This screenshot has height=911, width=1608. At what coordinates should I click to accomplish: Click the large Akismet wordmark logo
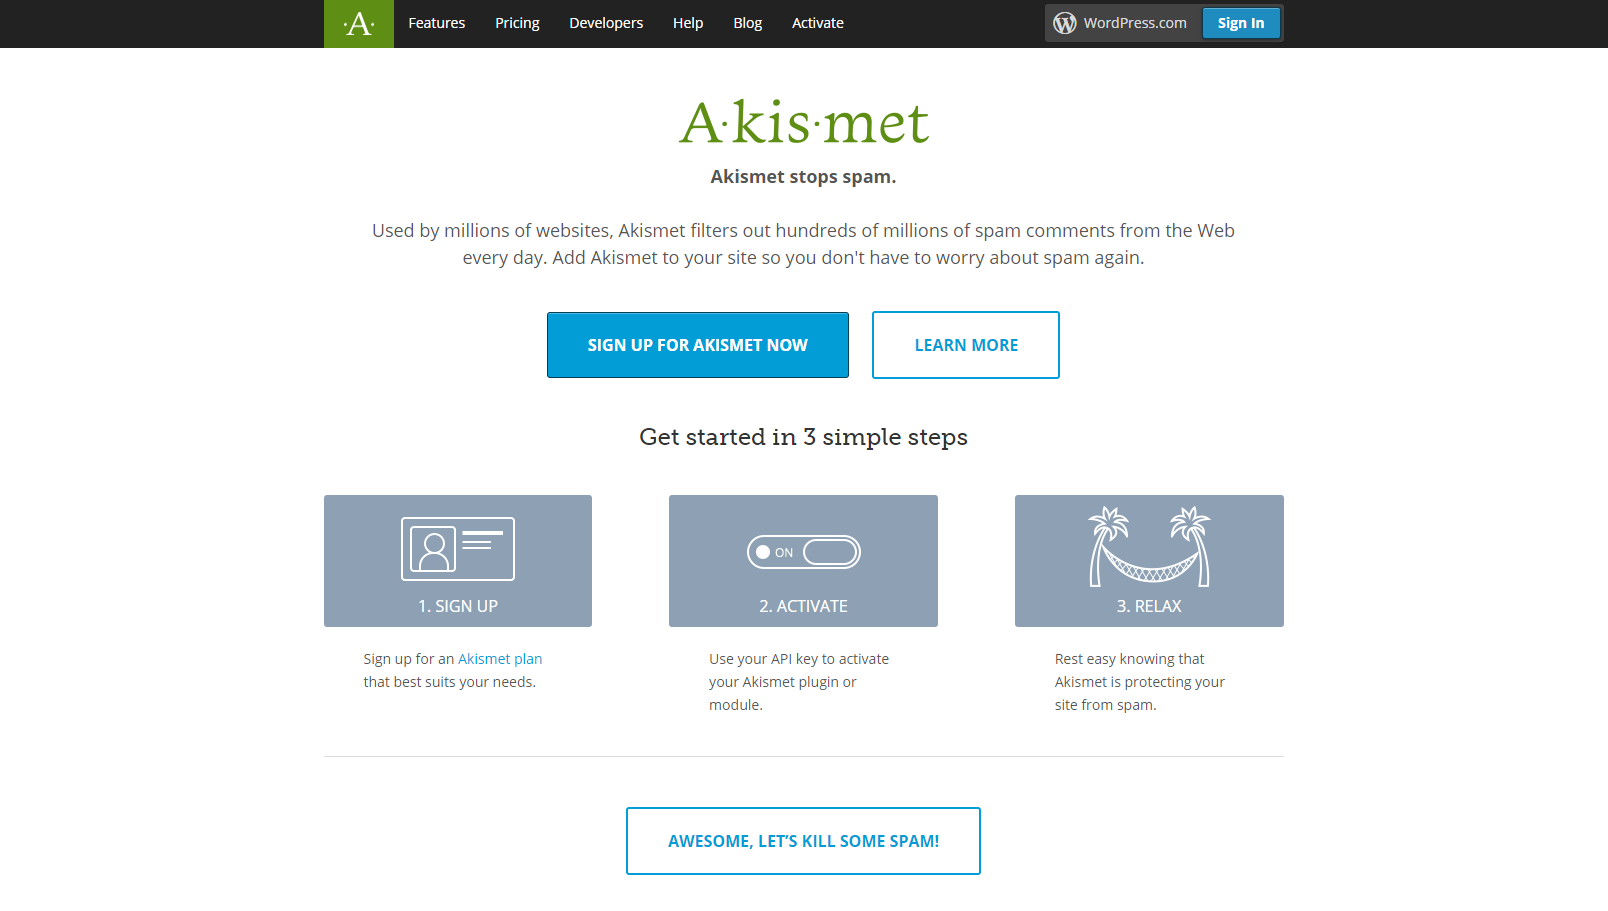[x=804, y=123]
